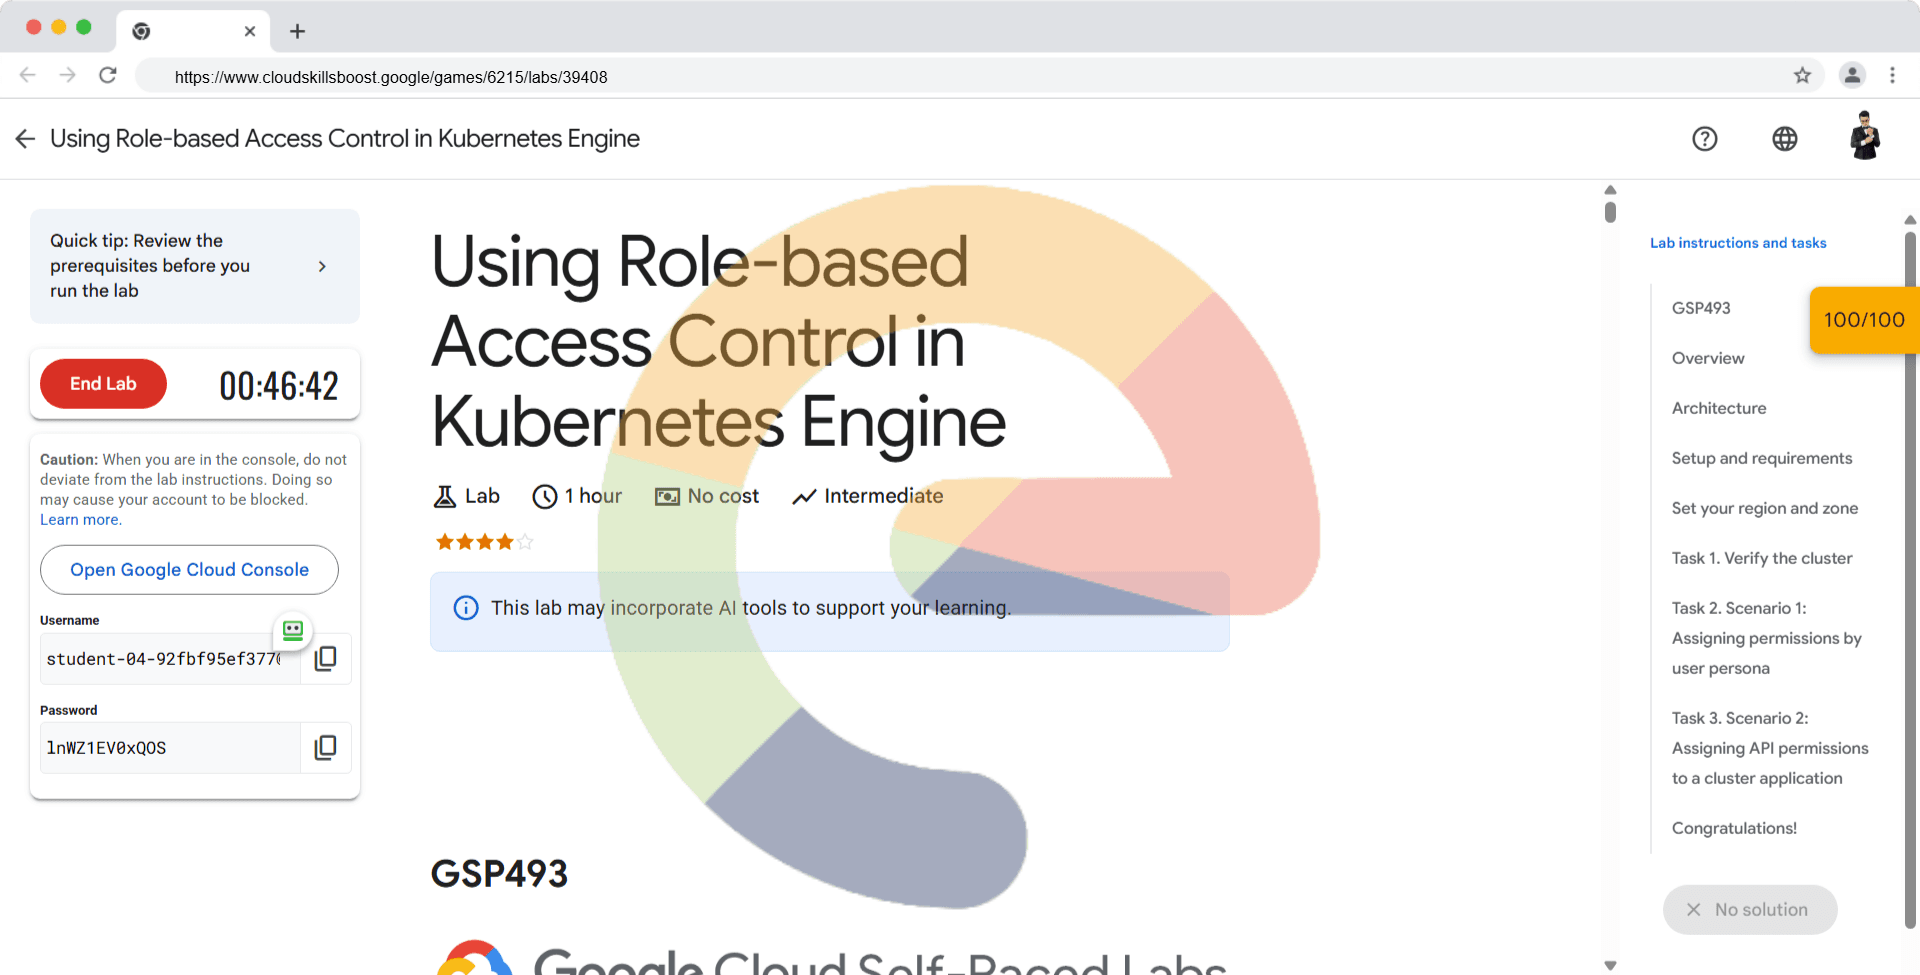Click the back arrow beside the lab title
The height and width of the screenshot is (975, 1920).
[x=25, y=139]
